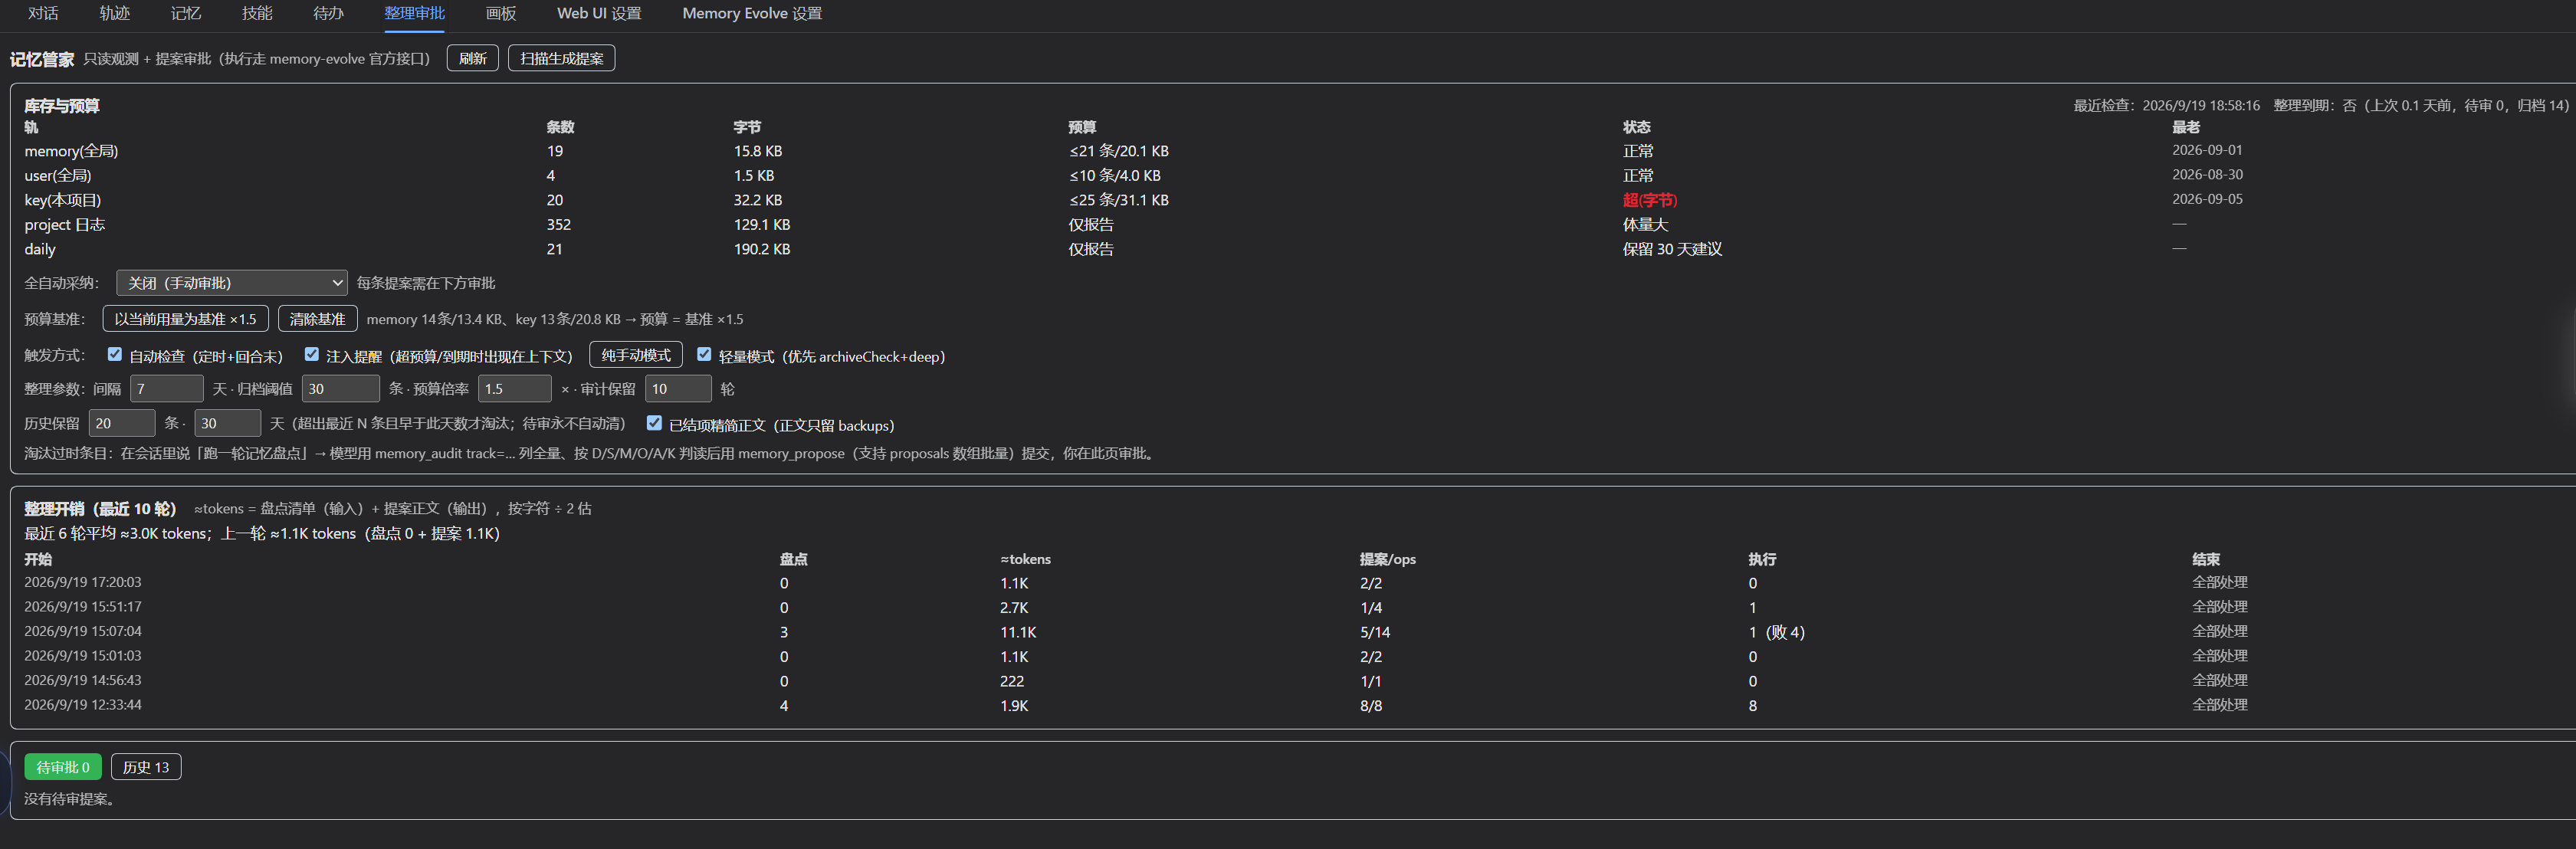Screen dimensions: 2576x849
Task: Click the 8/8 提案/ops value
Action: (x=1371, y=706)
